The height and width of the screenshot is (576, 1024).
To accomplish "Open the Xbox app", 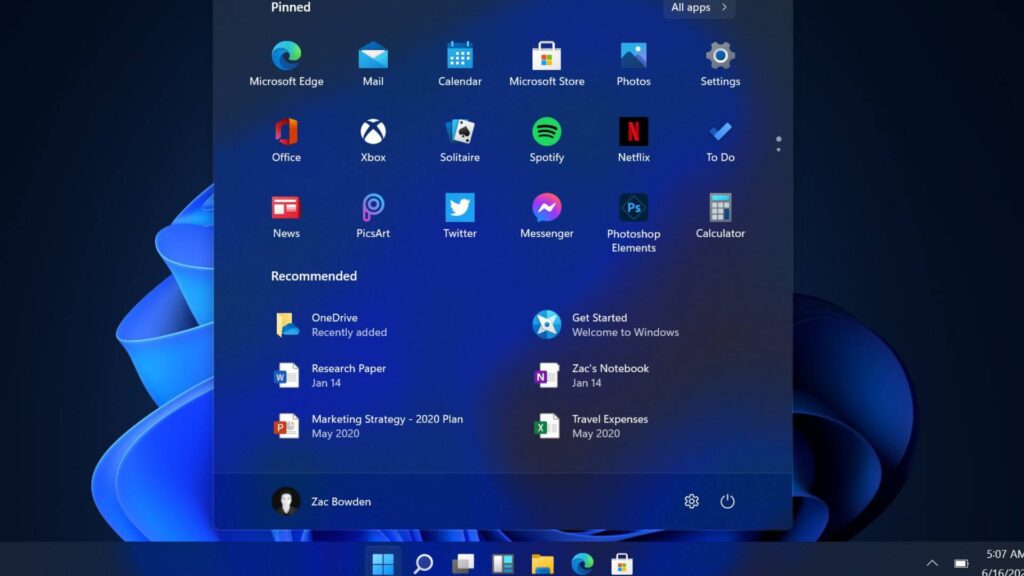I will [372, 135].
